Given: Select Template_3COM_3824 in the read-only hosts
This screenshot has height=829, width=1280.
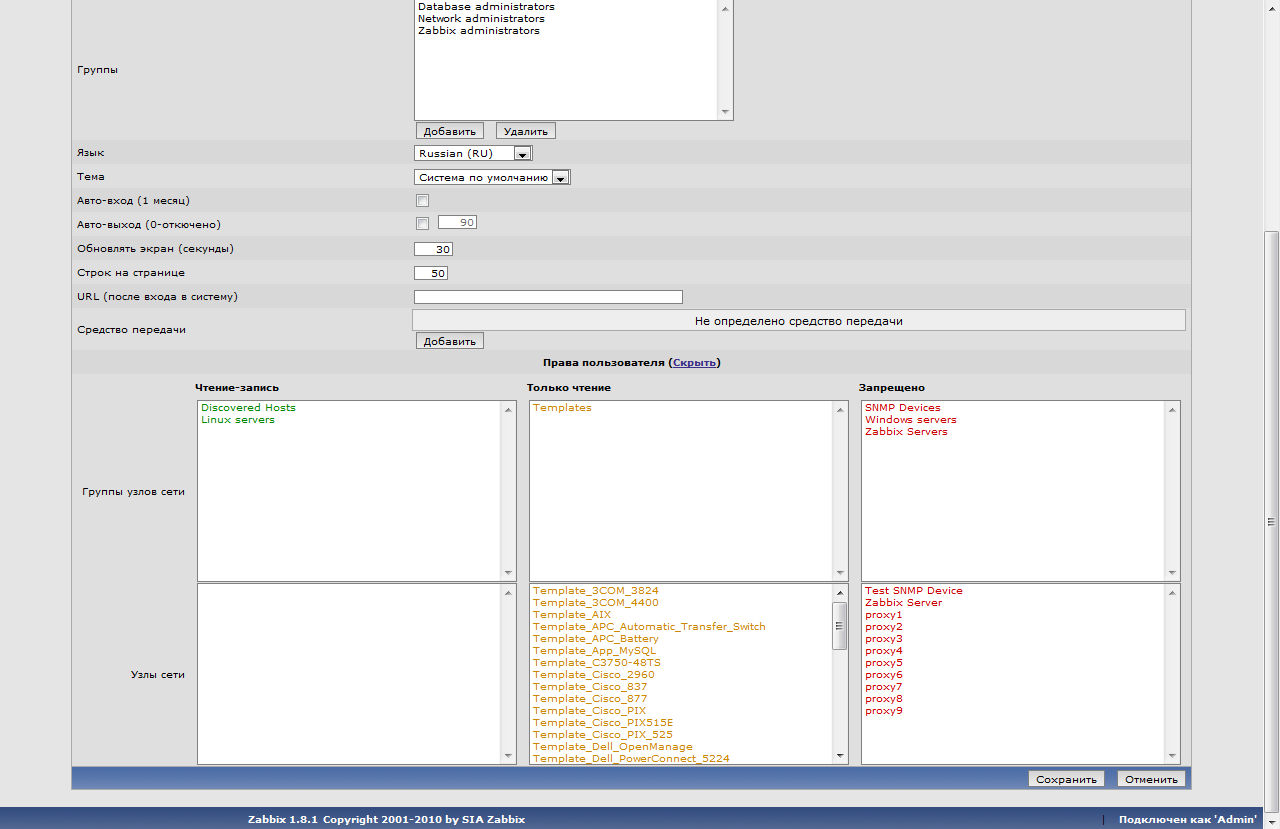Looking at the screenshot, I should click(x=596, y=591).
